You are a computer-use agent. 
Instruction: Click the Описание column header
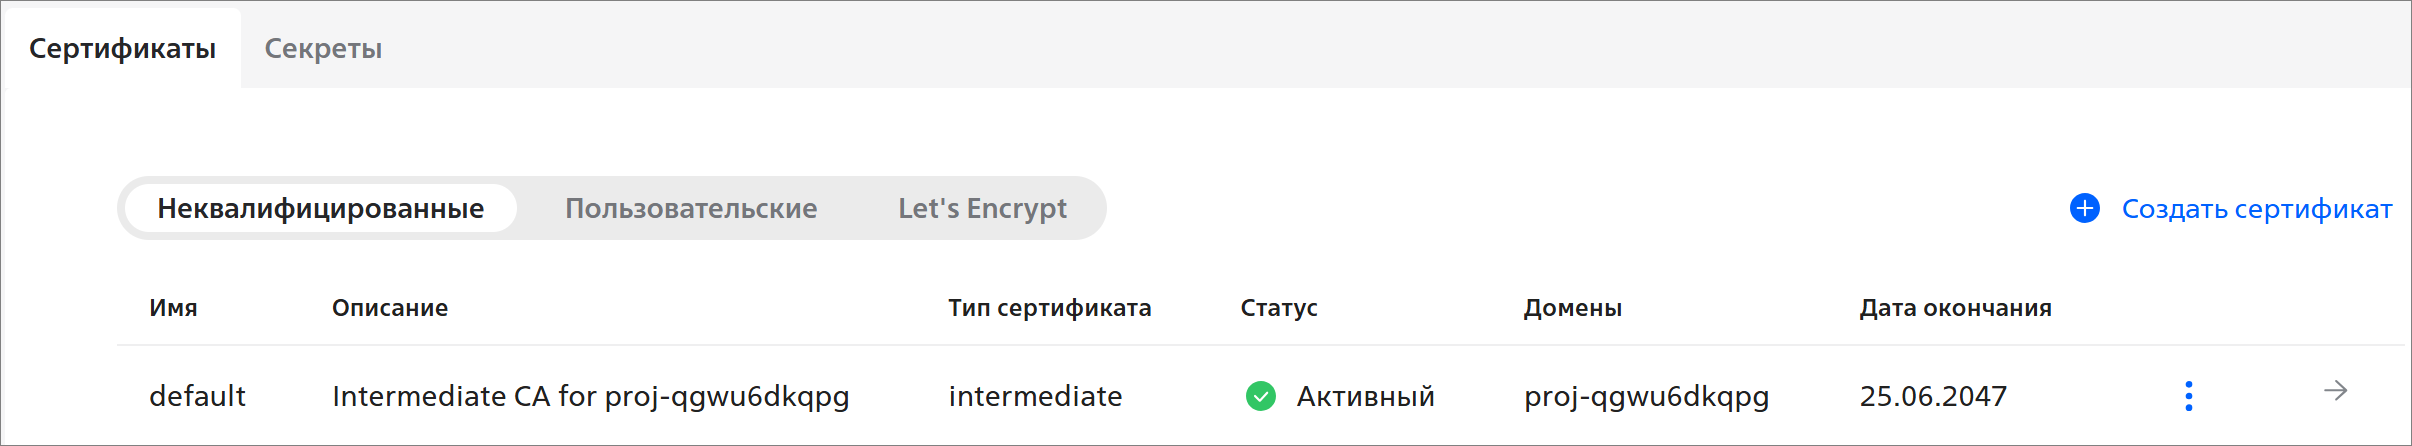[x=390, y=308]
